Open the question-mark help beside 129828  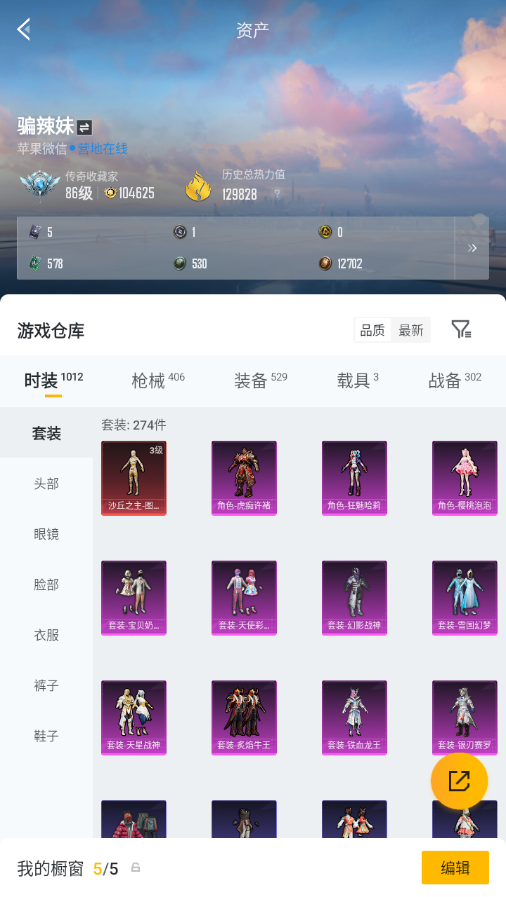click(x=277, y=195)
